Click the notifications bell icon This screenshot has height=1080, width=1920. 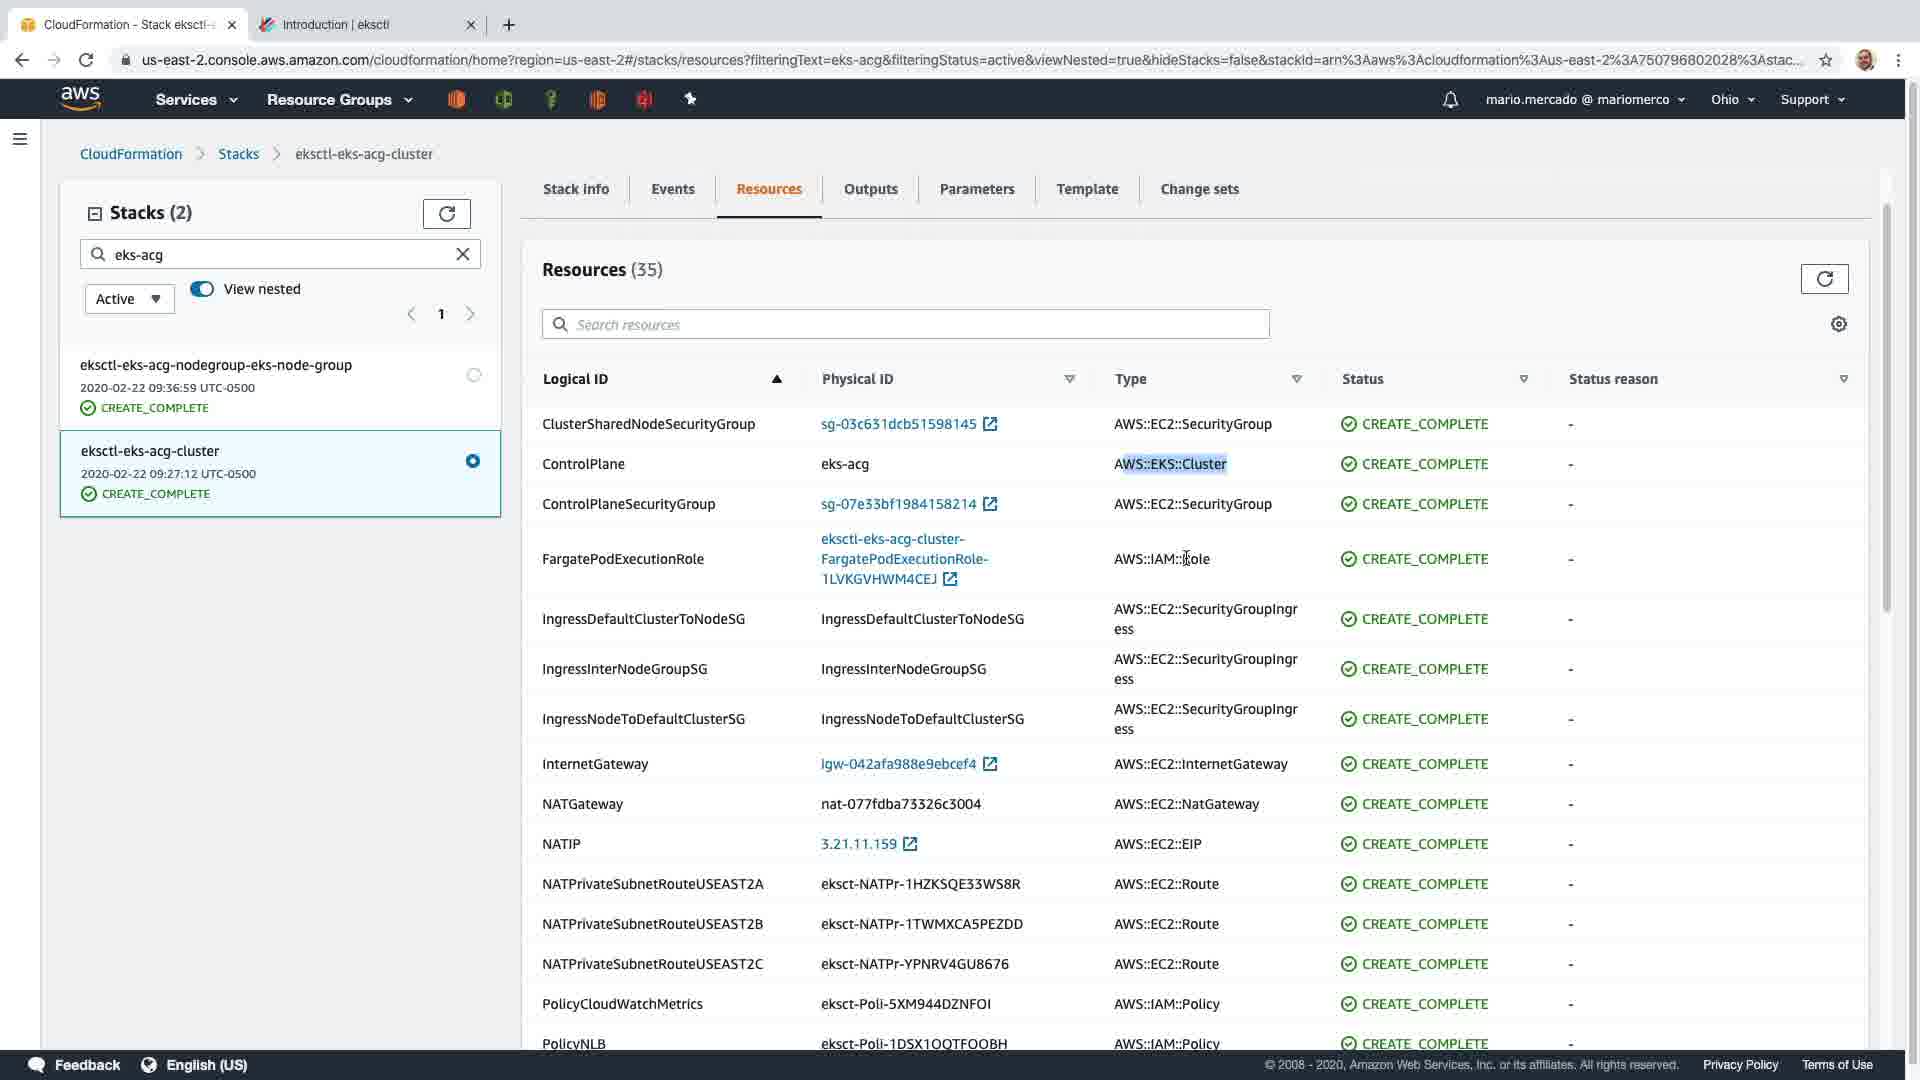pyautogui.click(x=1450, y=100)
